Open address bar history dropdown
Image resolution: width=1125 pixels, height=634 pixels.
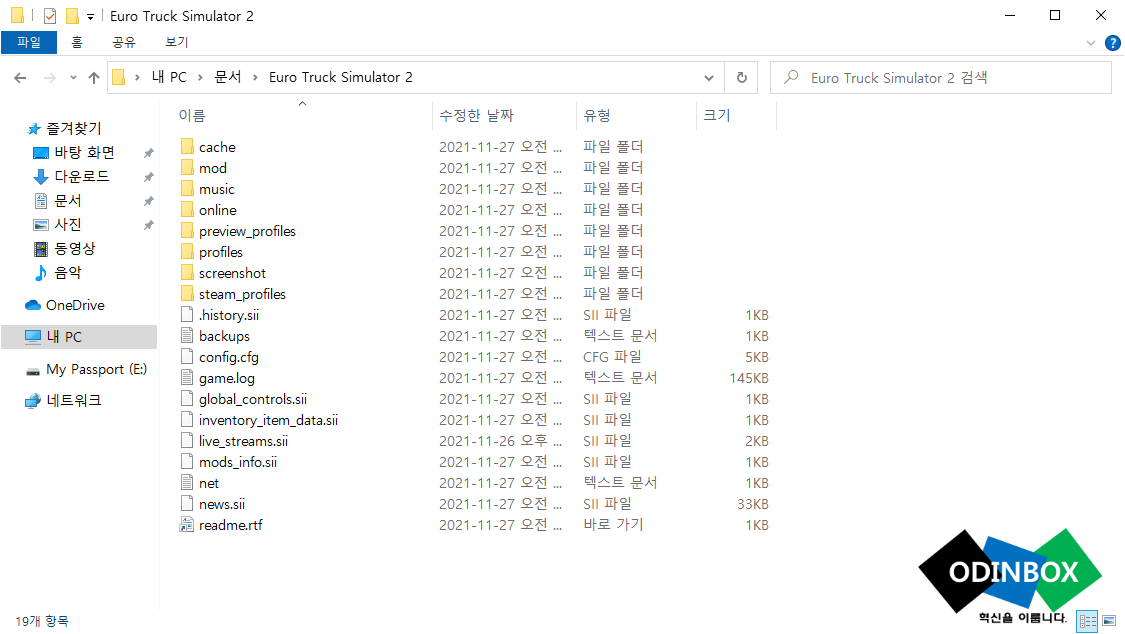pyautogui.click(x=709, y=77)
